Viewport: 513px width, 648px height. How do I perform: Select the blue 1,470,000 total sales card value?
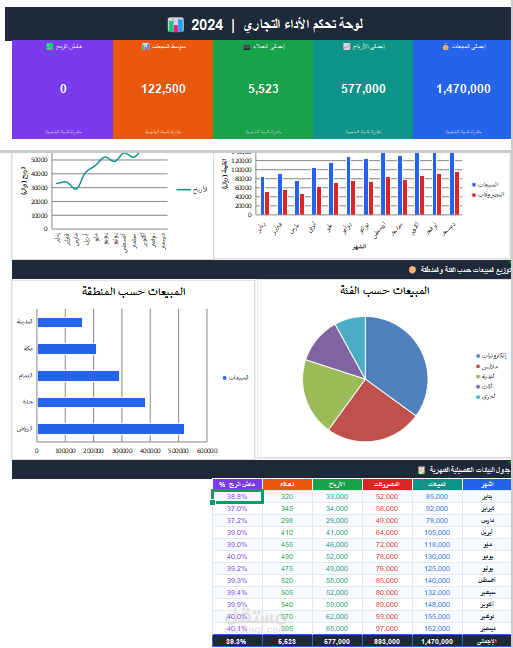click(463, 89)
